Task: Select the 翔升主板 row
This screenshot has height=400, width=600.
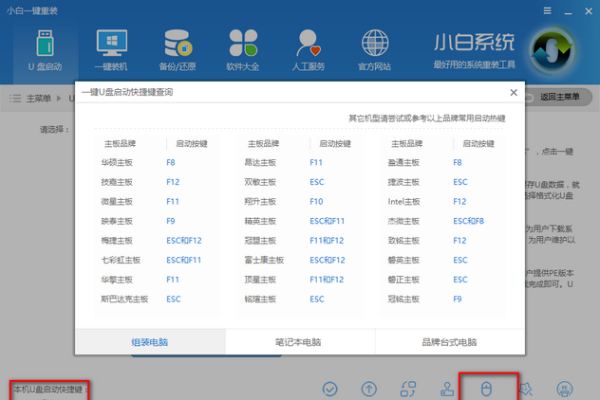Action: click(300, 201)
